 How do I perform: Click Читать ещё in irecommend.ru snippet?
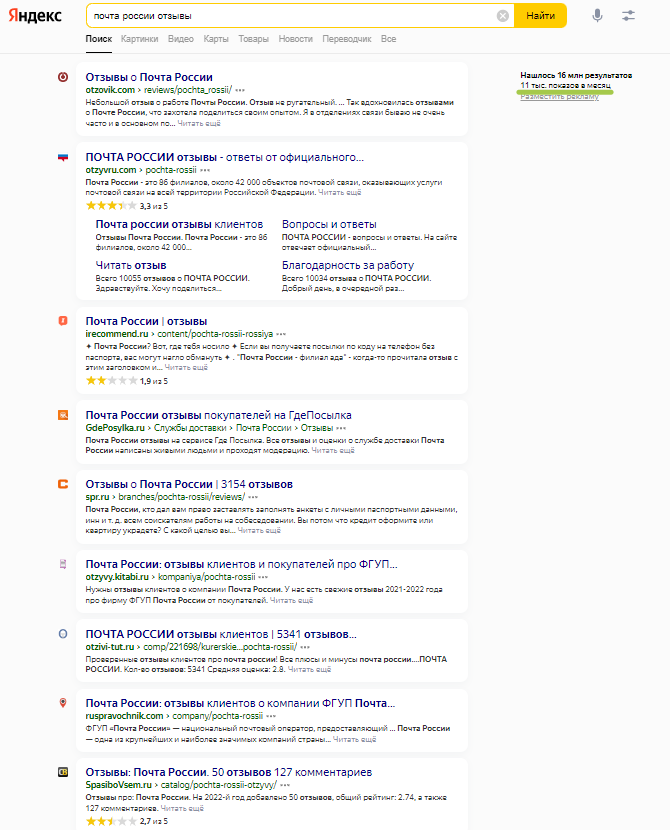click(186, 367)
